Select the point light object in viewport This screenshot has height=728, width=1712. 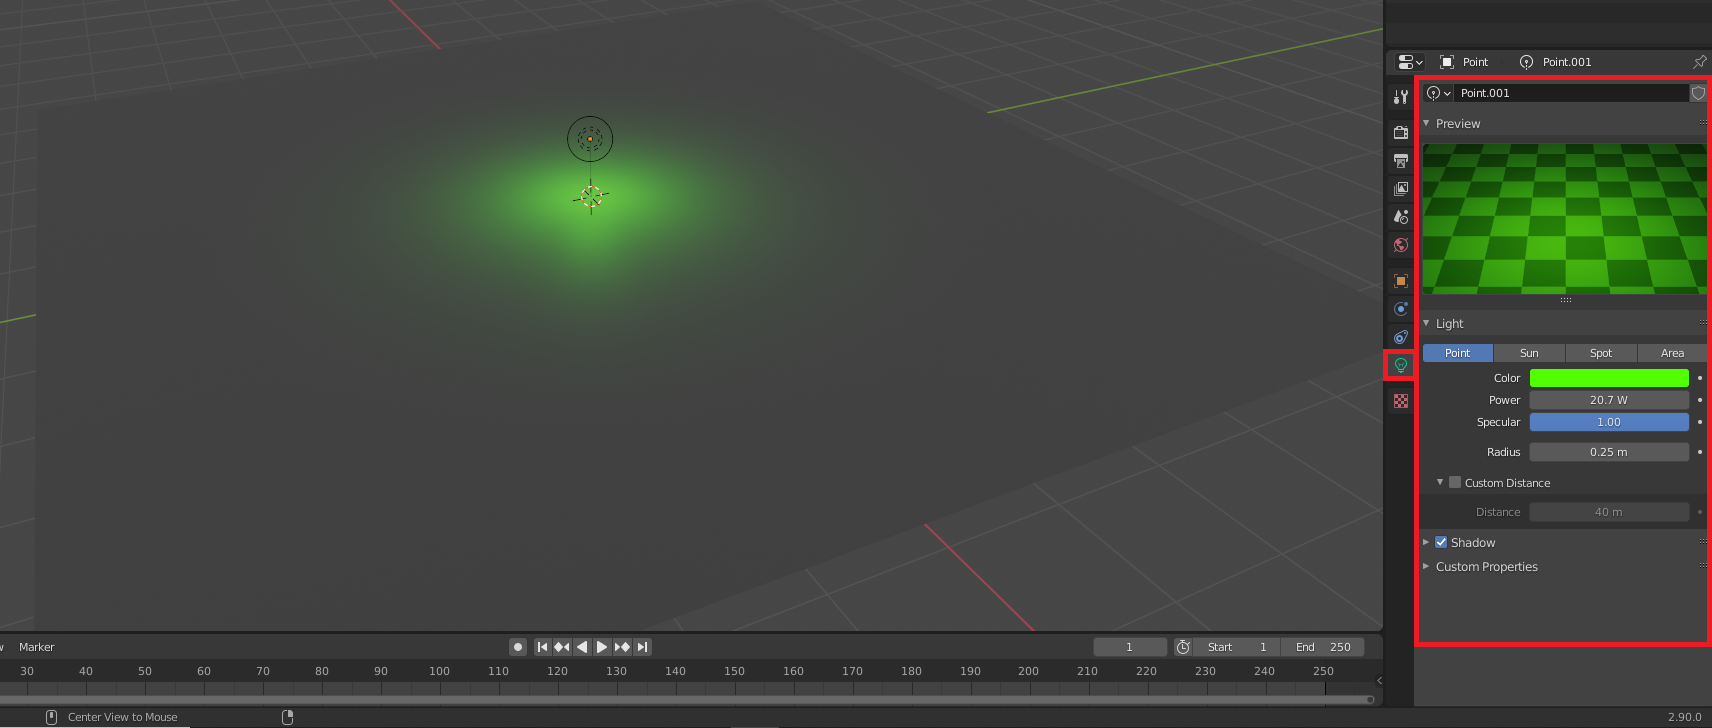[x=590, y=139]
